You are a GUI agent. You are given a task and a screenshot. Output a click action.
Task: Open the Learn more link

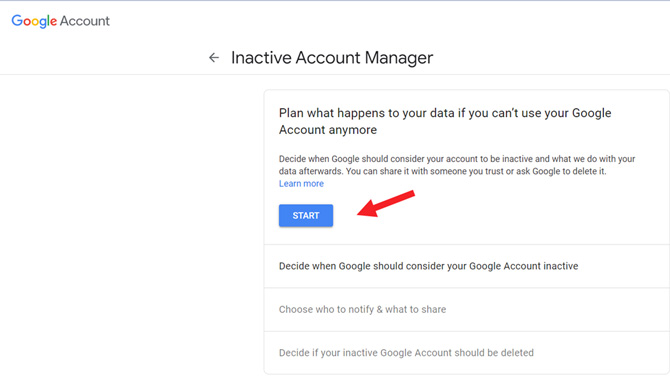click(x=301, y=184)
